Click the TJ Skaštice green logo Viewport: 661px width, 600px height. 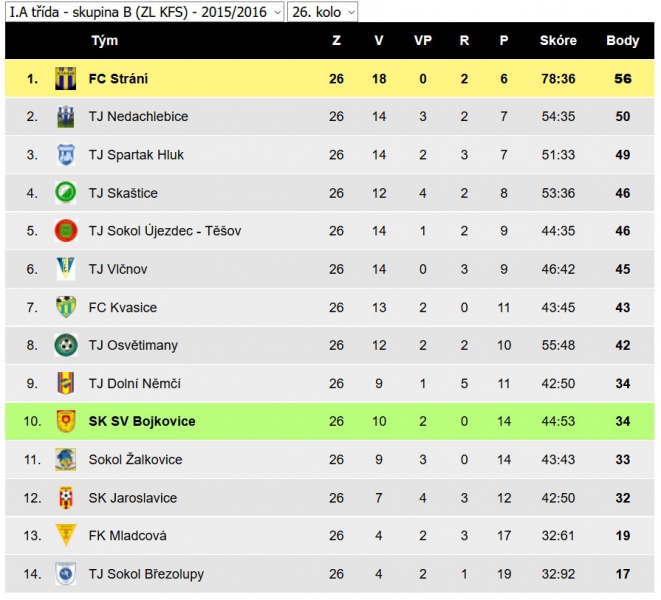[x=66, y=193]
